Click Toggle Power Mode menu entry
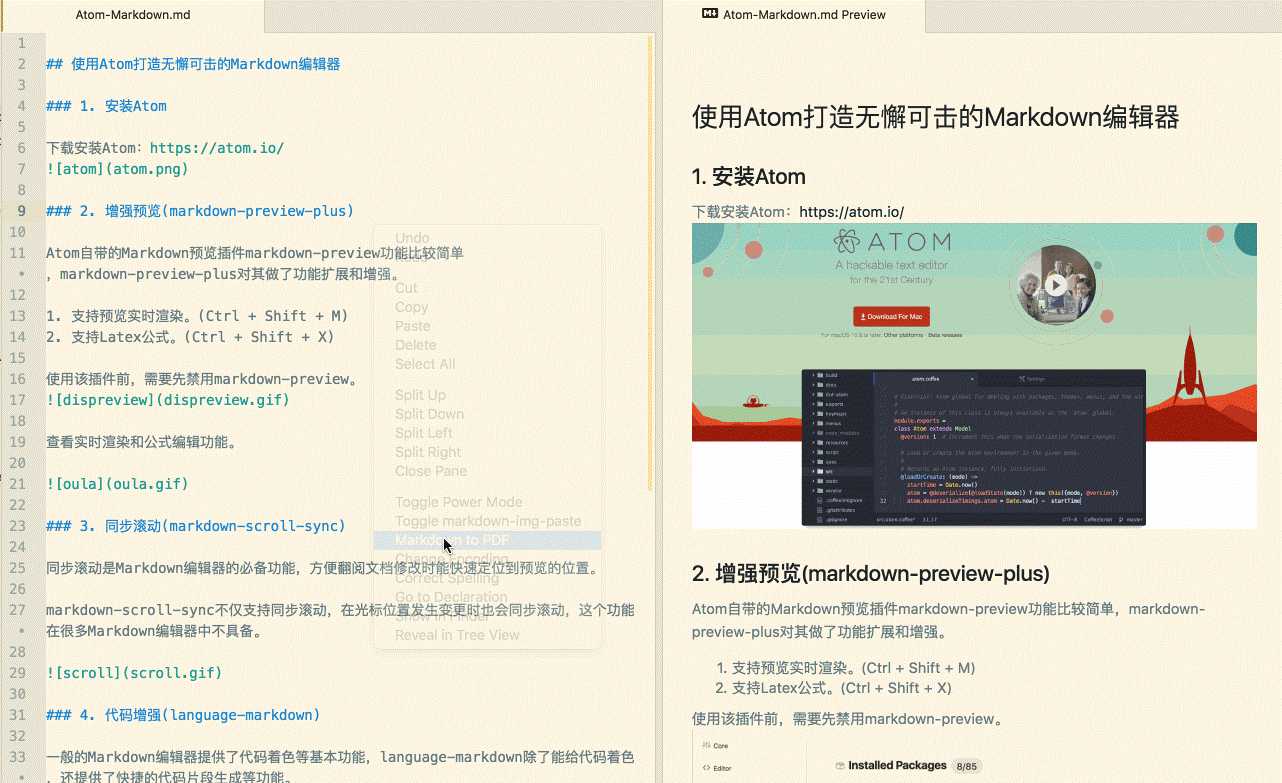Screen dimensions: 1282x783 point(458,502)
